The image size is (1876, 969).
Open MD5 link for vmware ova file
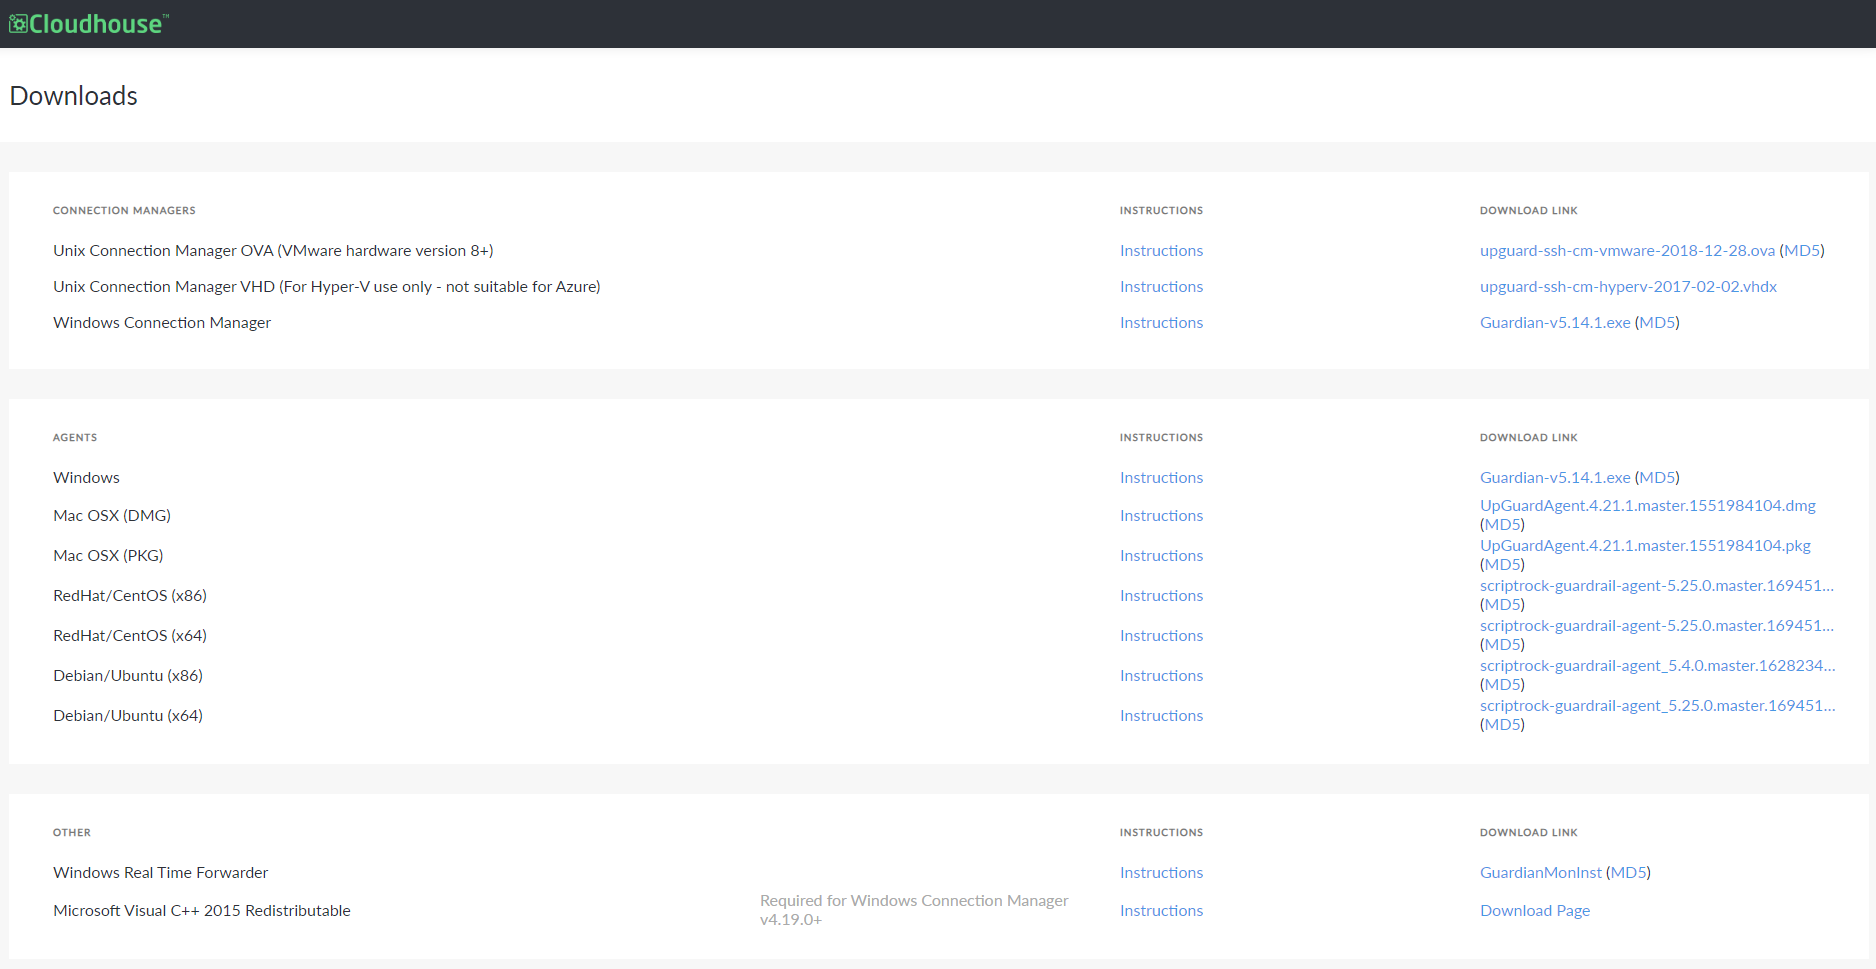click(x=1802, y=251)
